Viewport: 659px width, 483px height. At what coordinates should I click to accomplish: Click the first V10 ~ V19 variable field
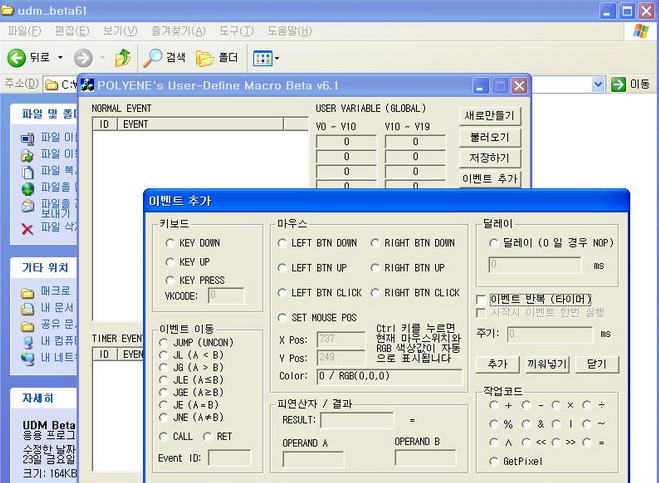click(x=415, y=142)
